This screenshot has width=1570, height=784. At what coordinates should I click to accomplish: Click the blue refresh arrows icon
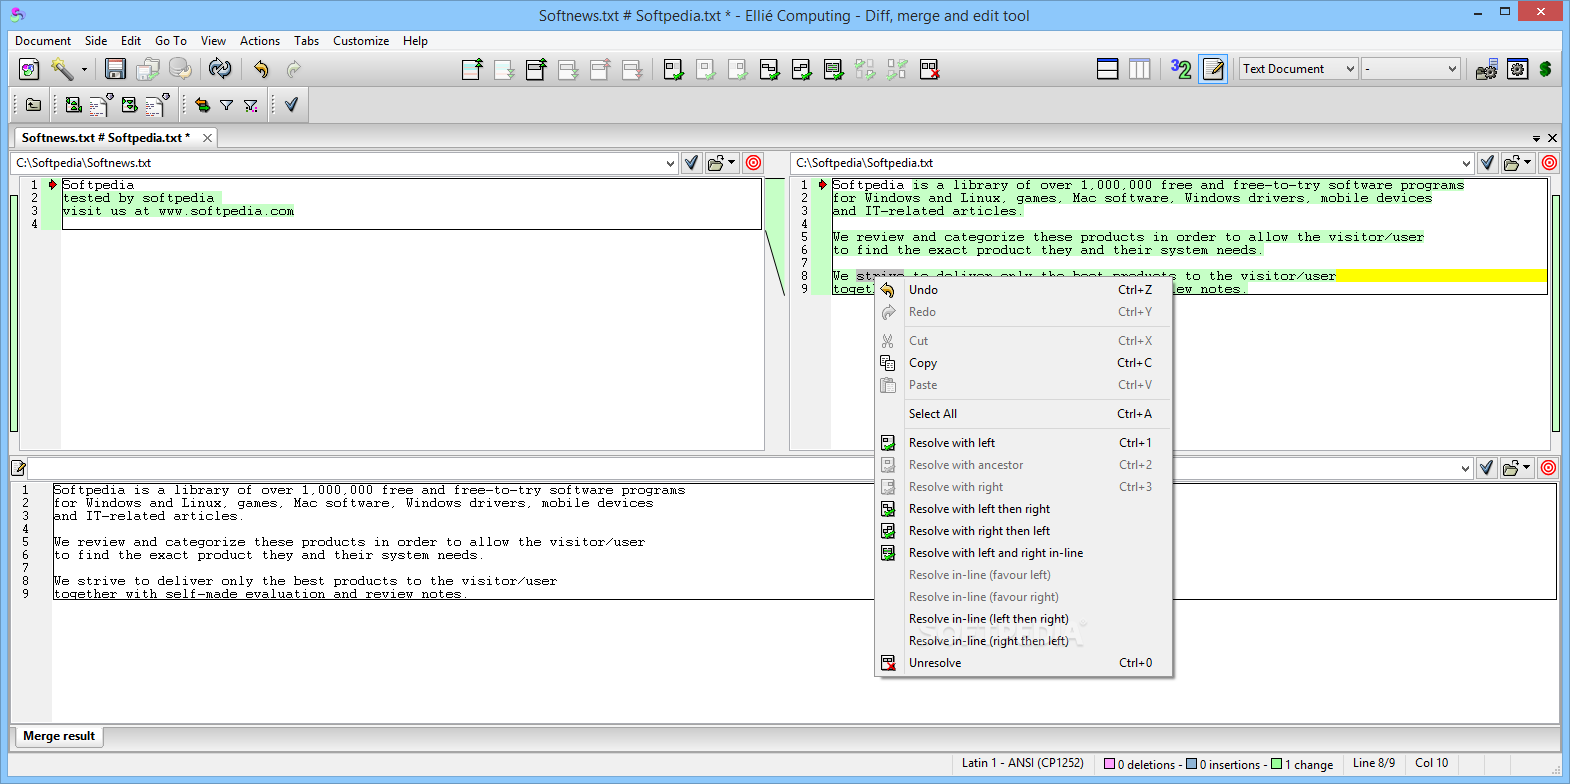[220, 69]
